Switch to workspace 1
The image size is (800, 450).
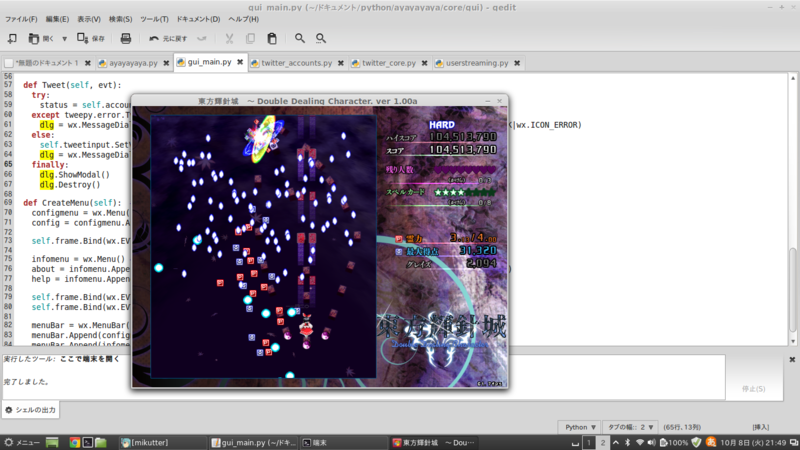coord(589,442)
